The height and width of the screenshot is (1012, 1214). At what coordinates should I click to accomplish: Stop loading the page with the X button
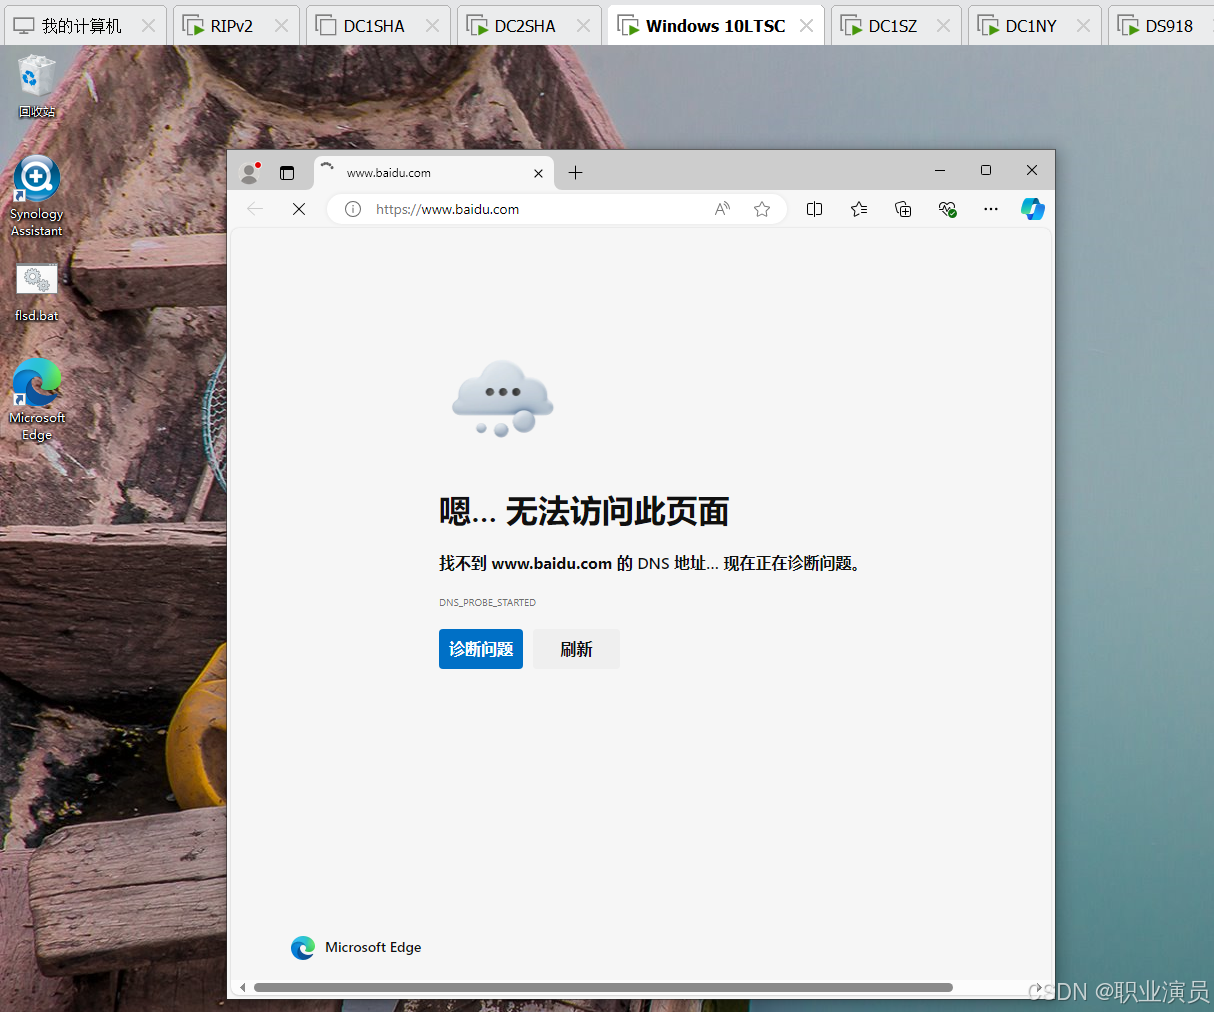pos(299,209)
